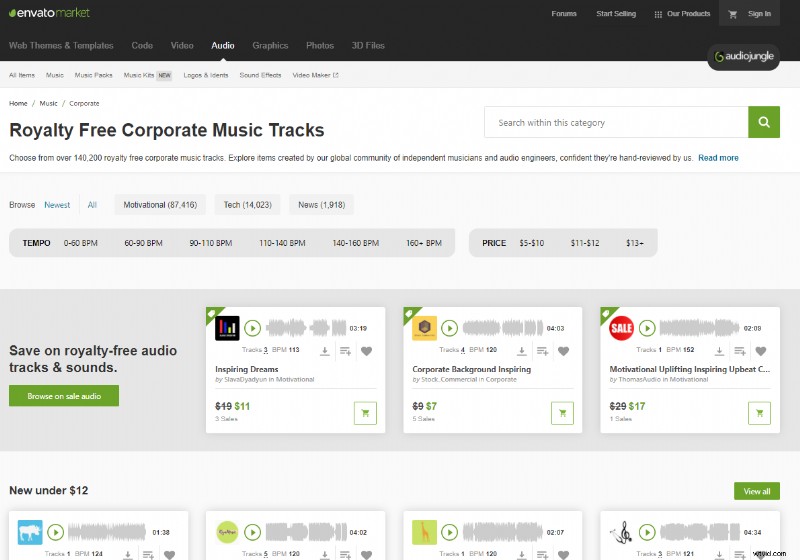
Task: Open Music Kits NEW subcategory
Action: [x=147, y=75]
